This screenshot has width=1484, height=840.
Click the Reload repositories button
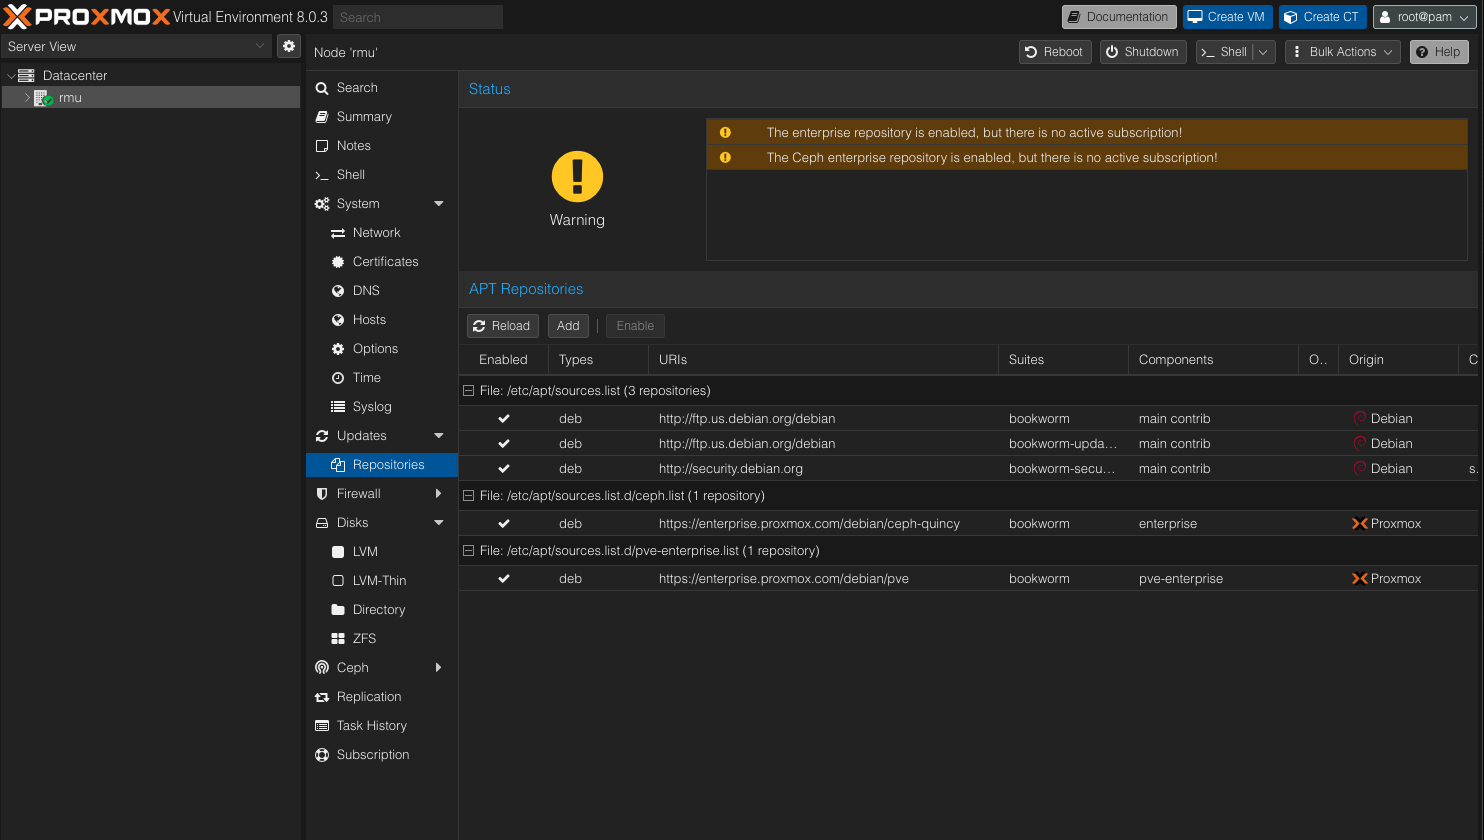pyautogui.click(x=503, y=326)
